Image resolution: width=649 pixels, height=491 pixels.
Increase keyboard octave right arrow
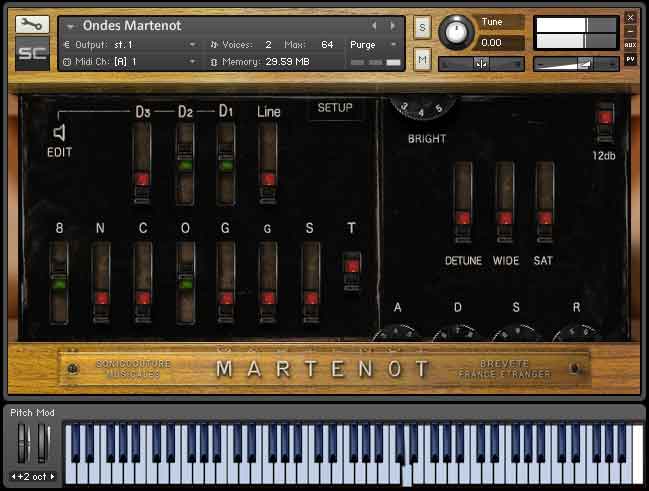pos(52,477)
